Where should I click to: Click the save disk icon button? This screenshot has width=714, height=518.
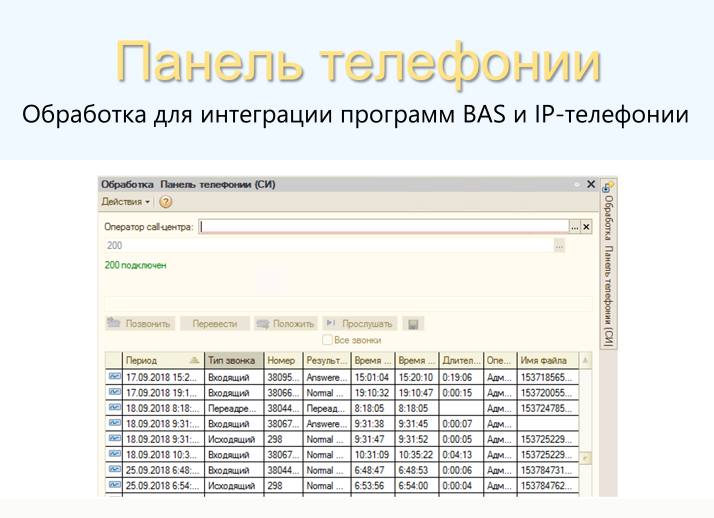pos(413,324)
